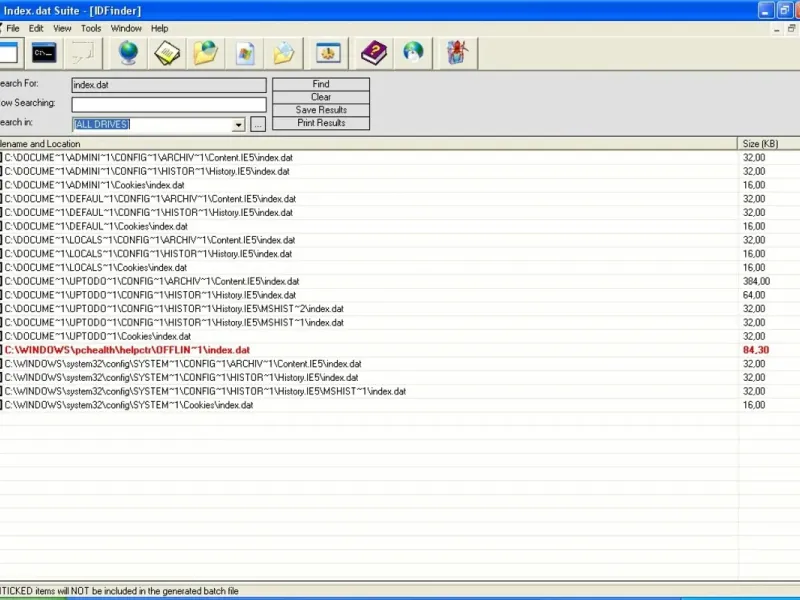Select the red pchealth helpctr OFFLIN~1 row
The width and height of the screenshot is (800, 600).
pos(400,351)
